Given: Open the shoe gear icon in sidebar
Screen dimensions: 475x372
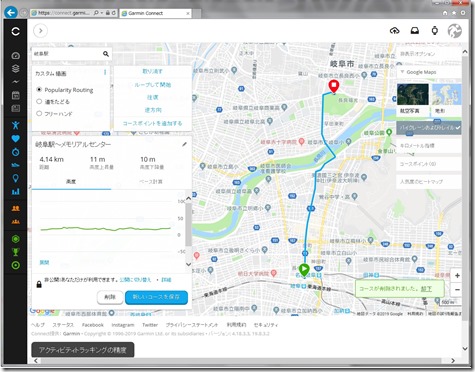Looking at the screenshot, I should 16,165.
